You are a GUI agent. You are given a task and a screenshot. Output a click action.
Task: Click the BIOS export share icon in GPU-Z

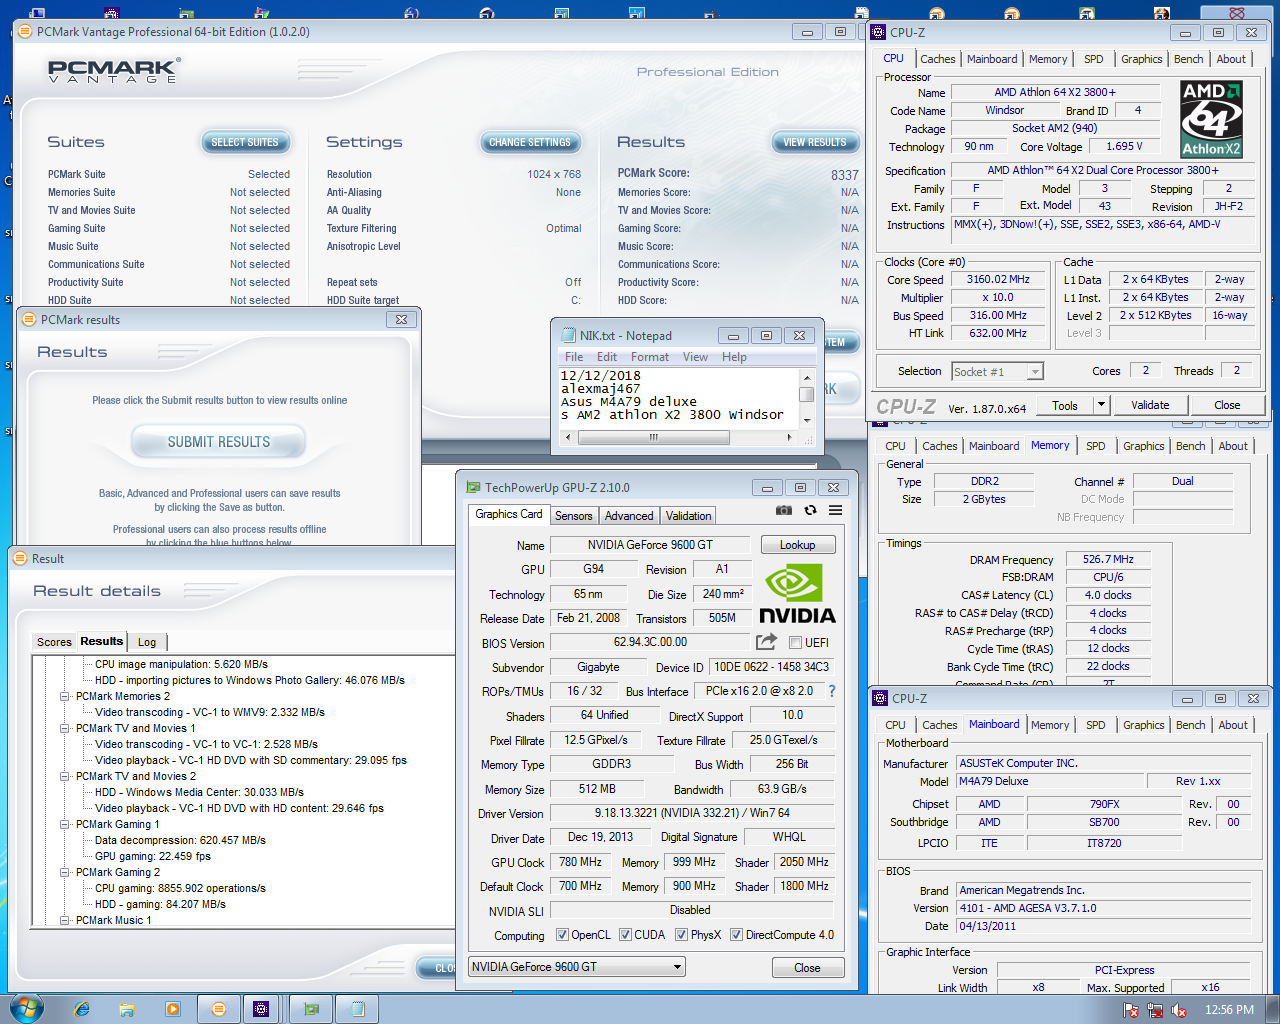767,642
